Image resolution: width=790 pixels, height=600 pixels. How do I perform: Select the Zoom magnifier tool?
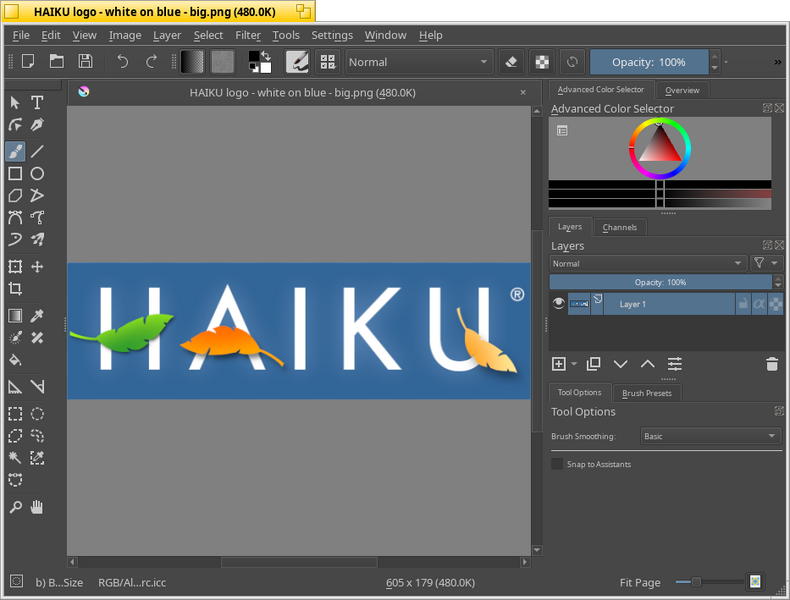pos(15,507)
